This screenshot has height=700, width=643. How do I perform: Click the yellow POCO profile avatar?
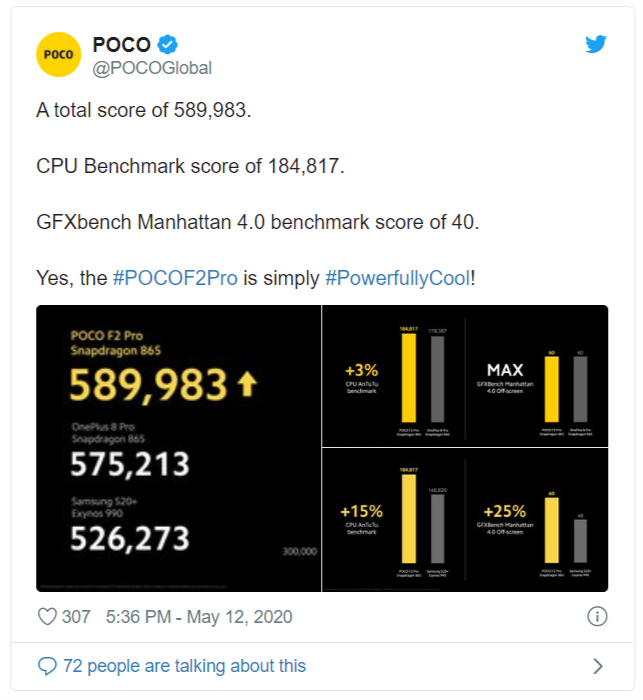point(58,54)
